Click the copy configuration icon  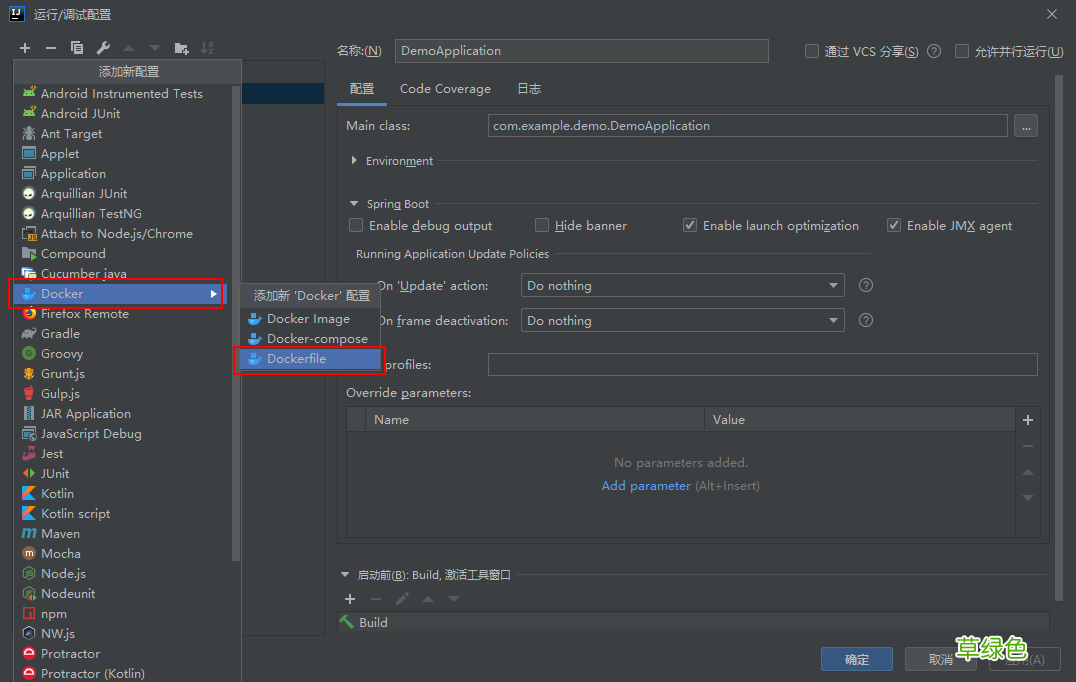pos(77,48)
